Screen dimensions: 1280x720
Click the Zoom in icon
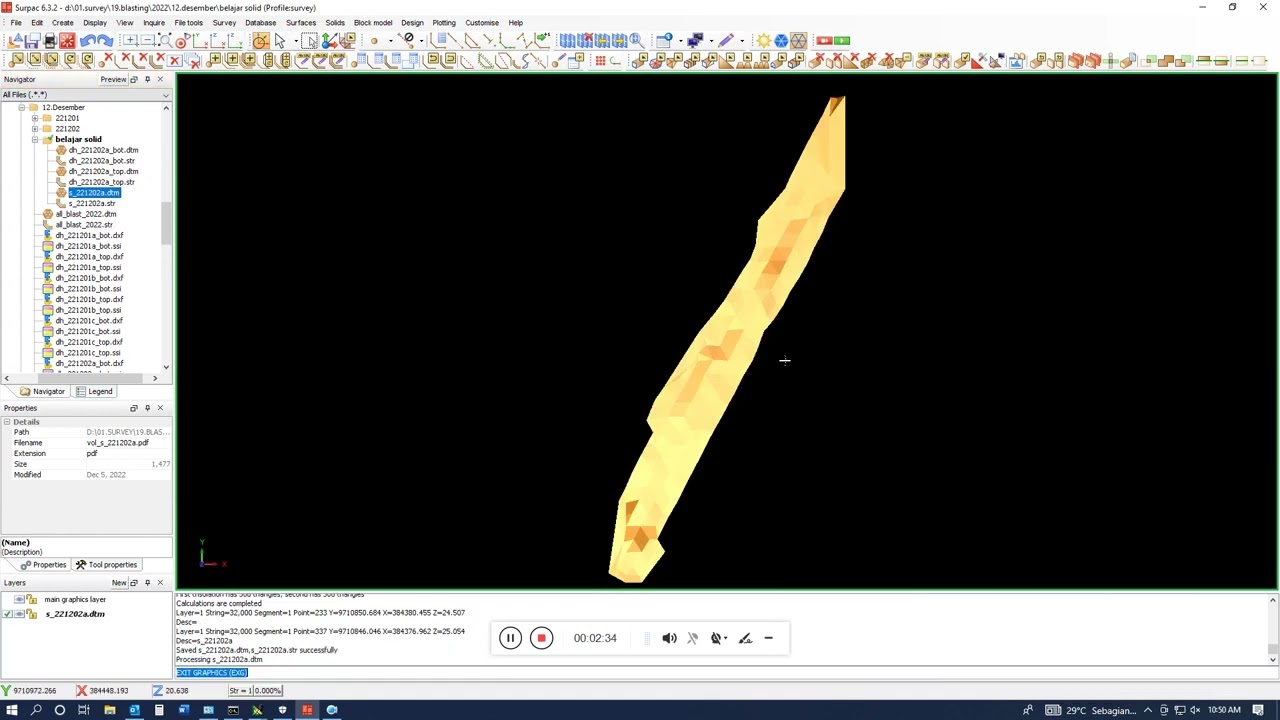point(130,40)
